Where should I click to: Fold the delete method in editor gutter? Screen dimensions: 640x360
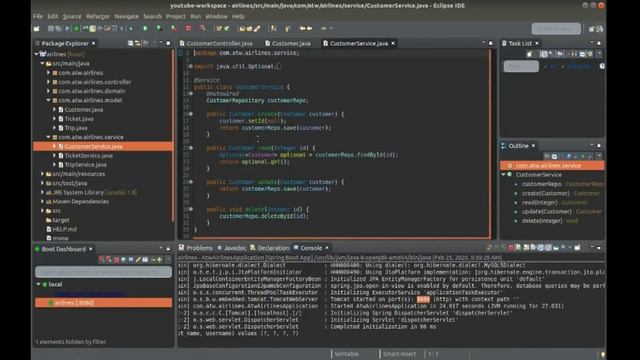191,209
